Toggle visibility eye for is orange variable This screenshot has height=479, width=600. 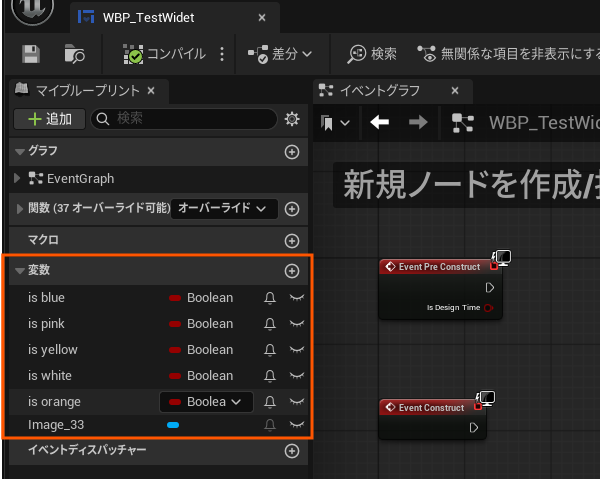pyautogui.click(x=296, y=402)
